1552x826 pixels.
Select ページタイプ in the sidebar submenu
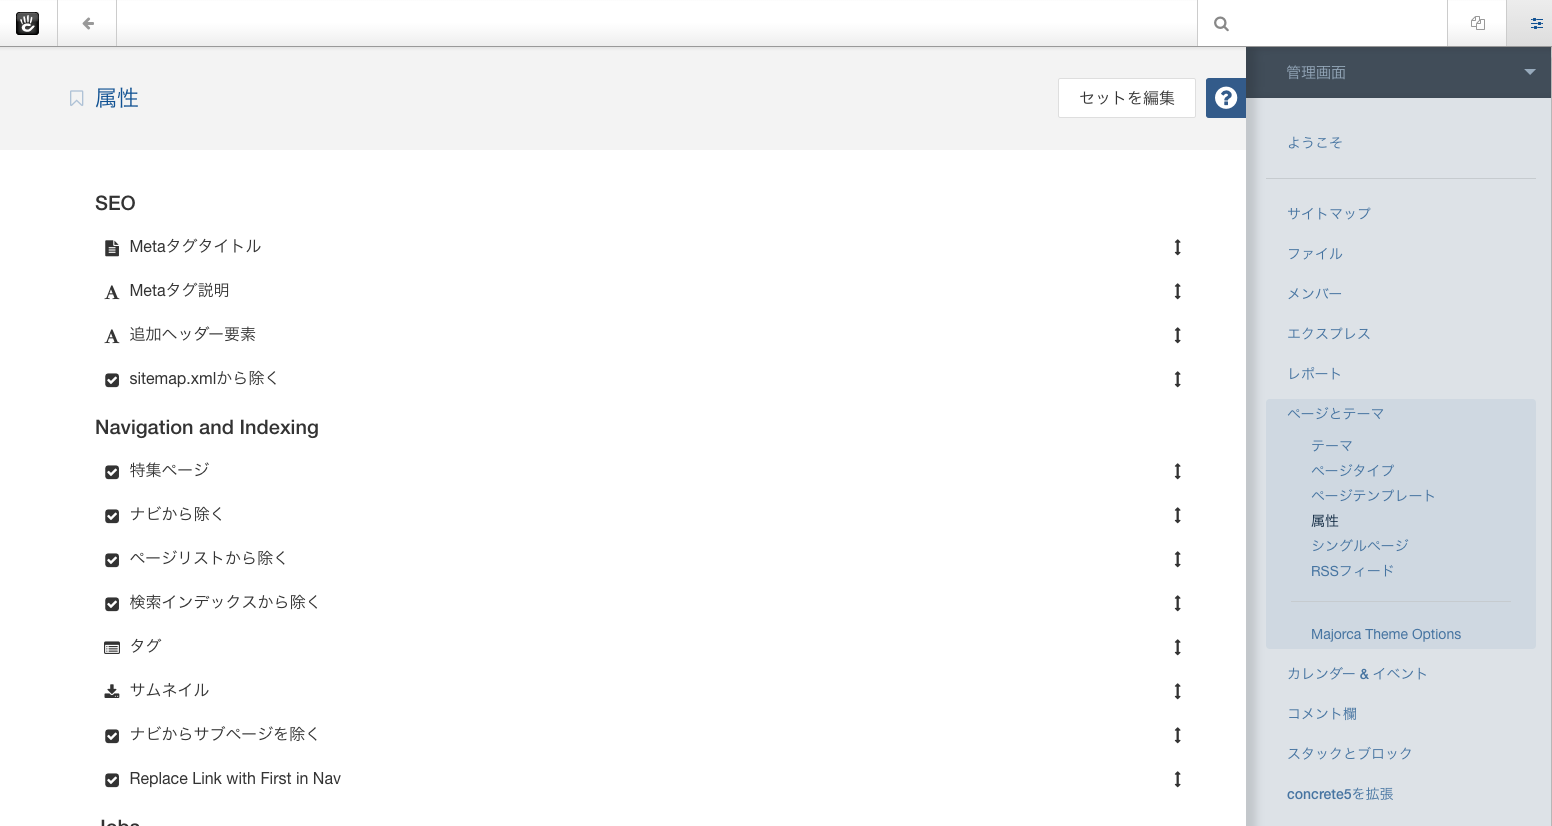point(1352,470)
